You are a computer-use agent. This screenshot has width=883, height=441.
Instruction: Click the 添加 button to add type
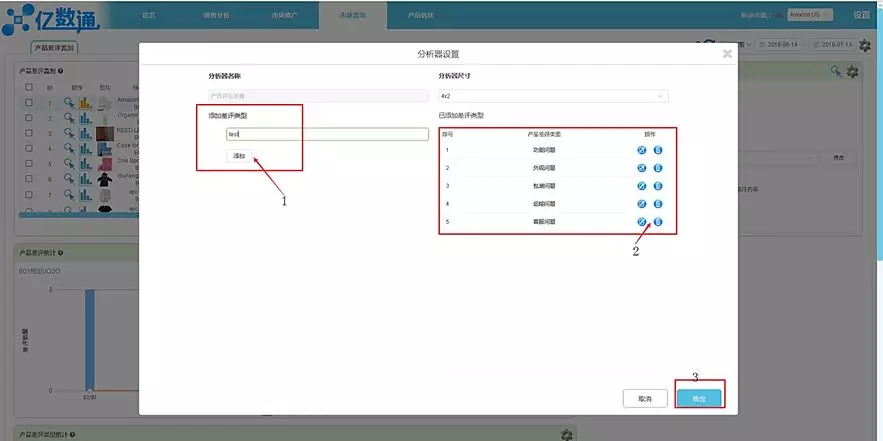click(x=239, y=156)
